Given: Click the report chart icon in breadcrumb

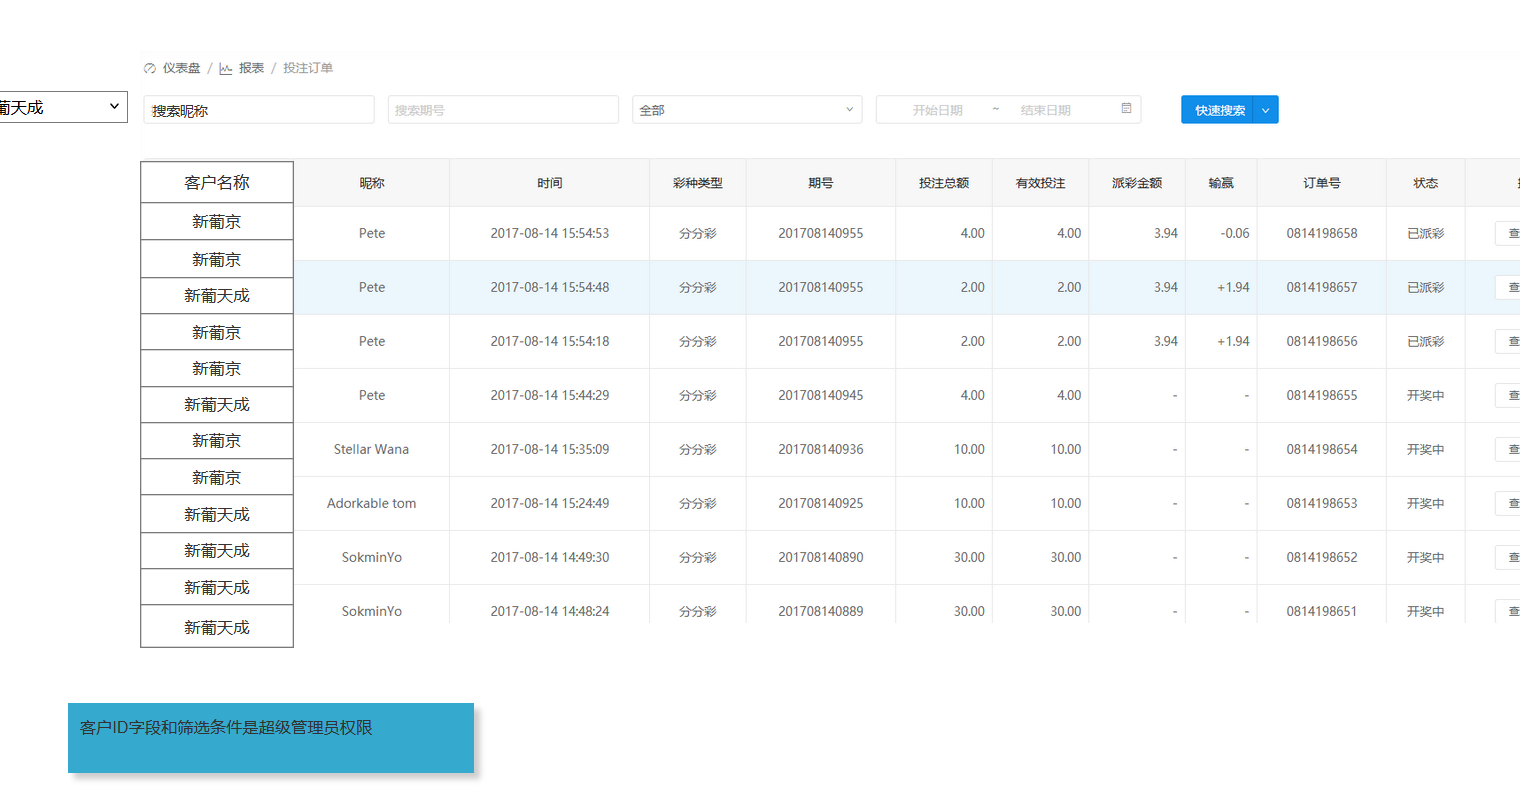Looking at the screenshot, I should 226,69.
